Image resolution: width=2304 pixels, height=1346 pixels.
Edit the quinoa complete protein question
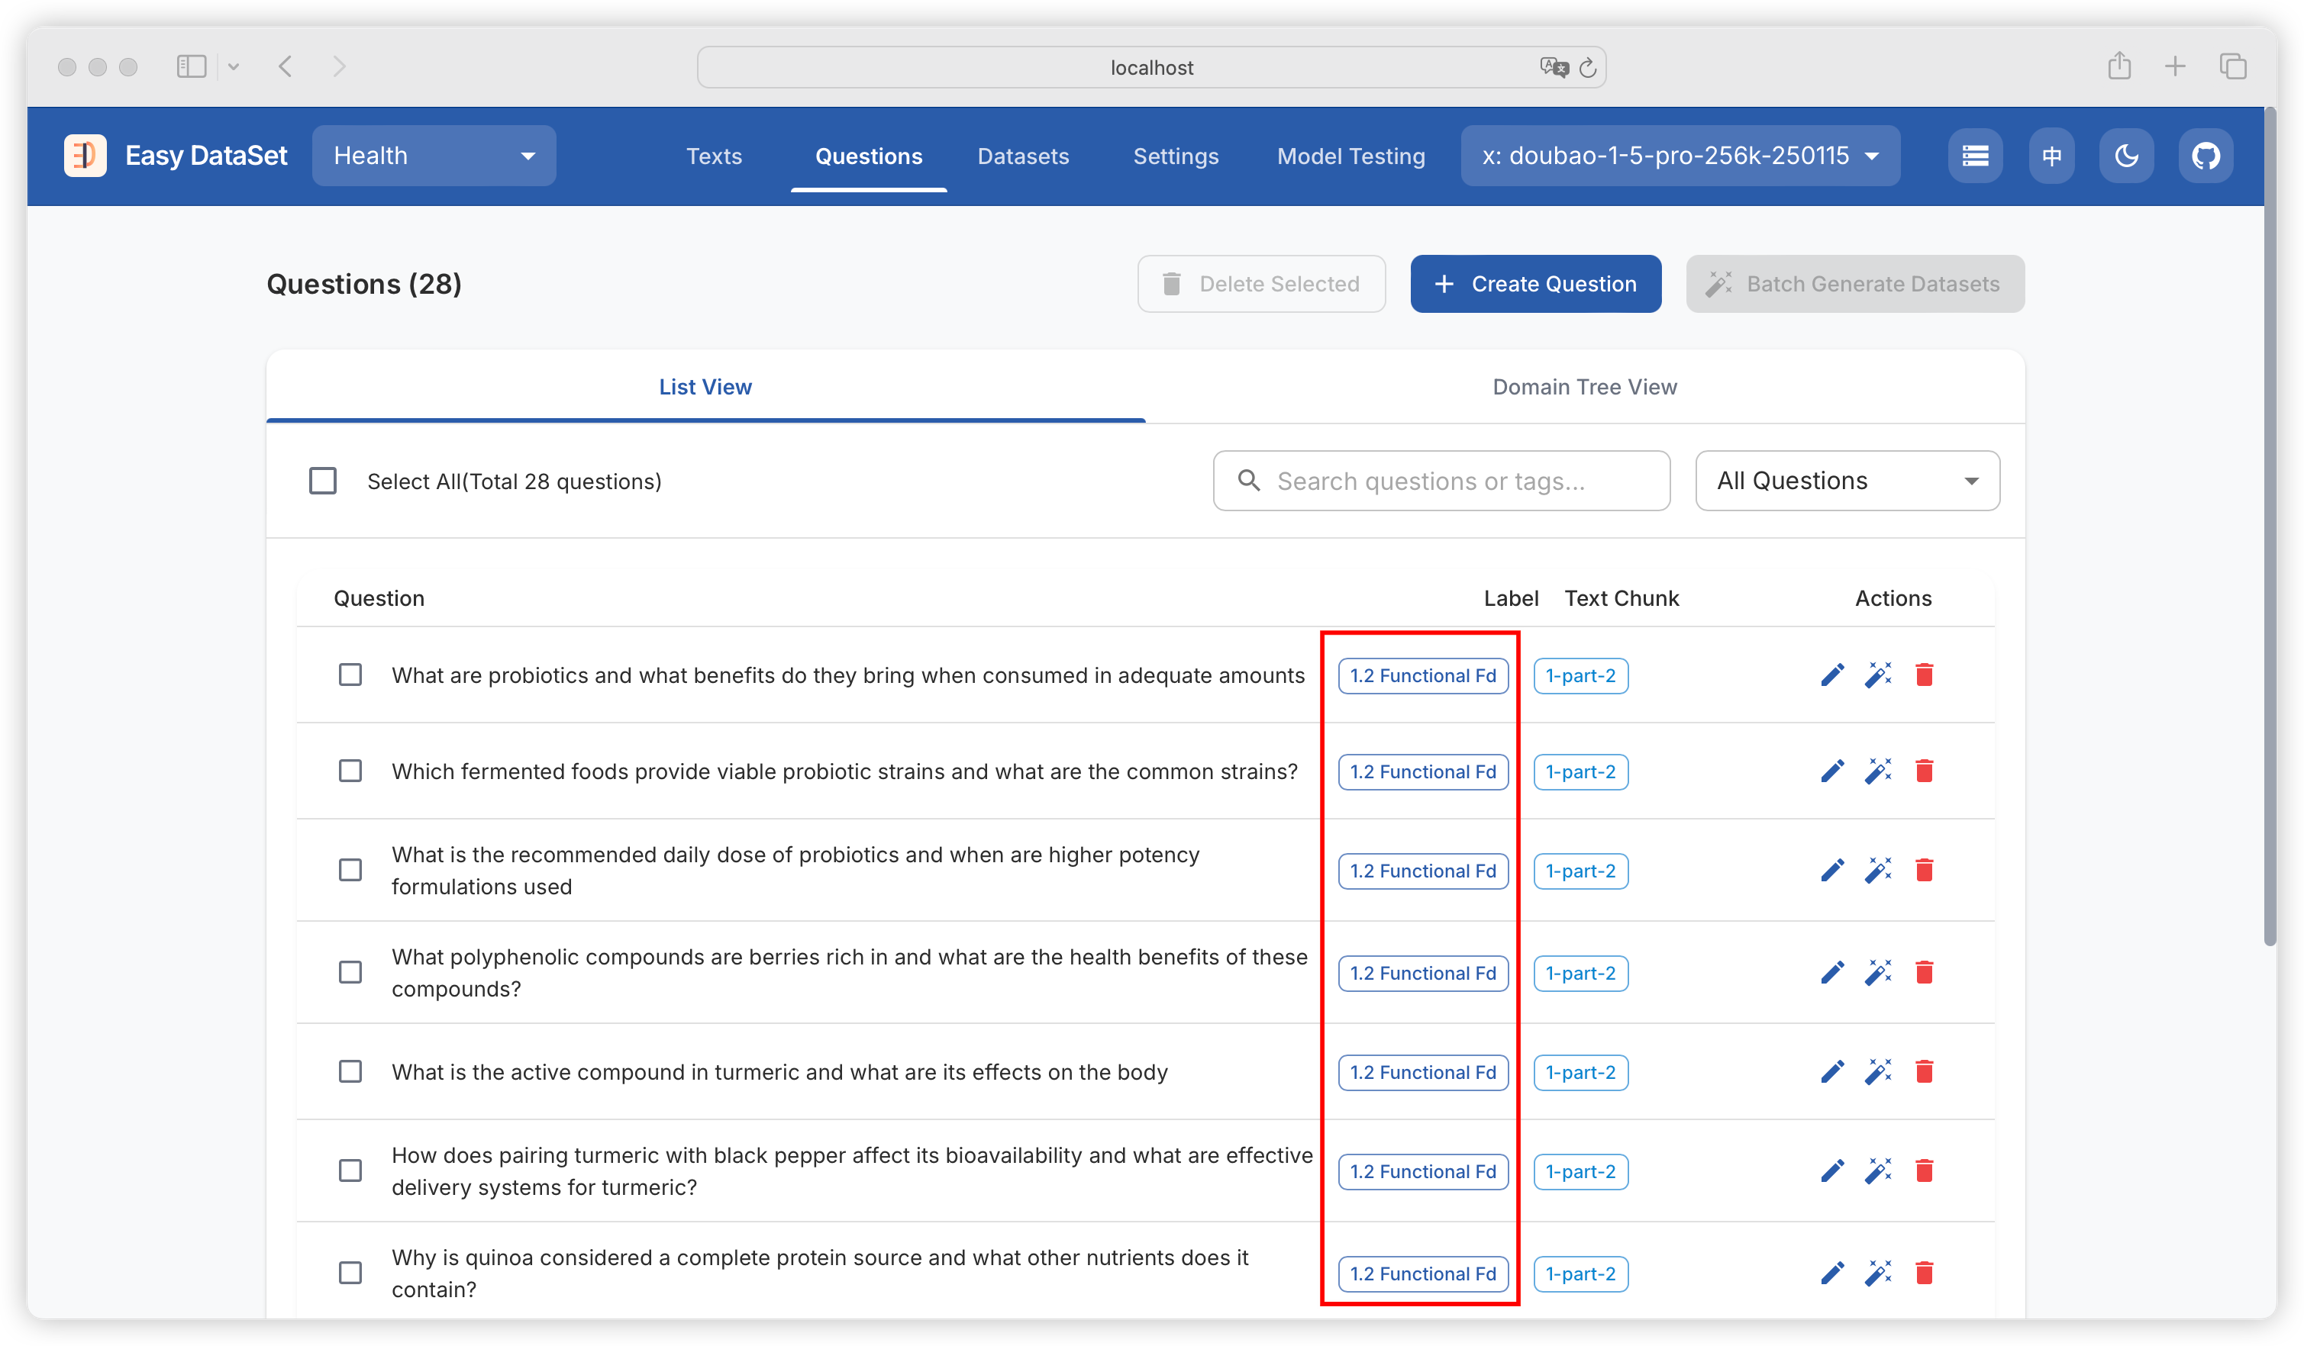pyautogui.click(x=1832, y=1273)
